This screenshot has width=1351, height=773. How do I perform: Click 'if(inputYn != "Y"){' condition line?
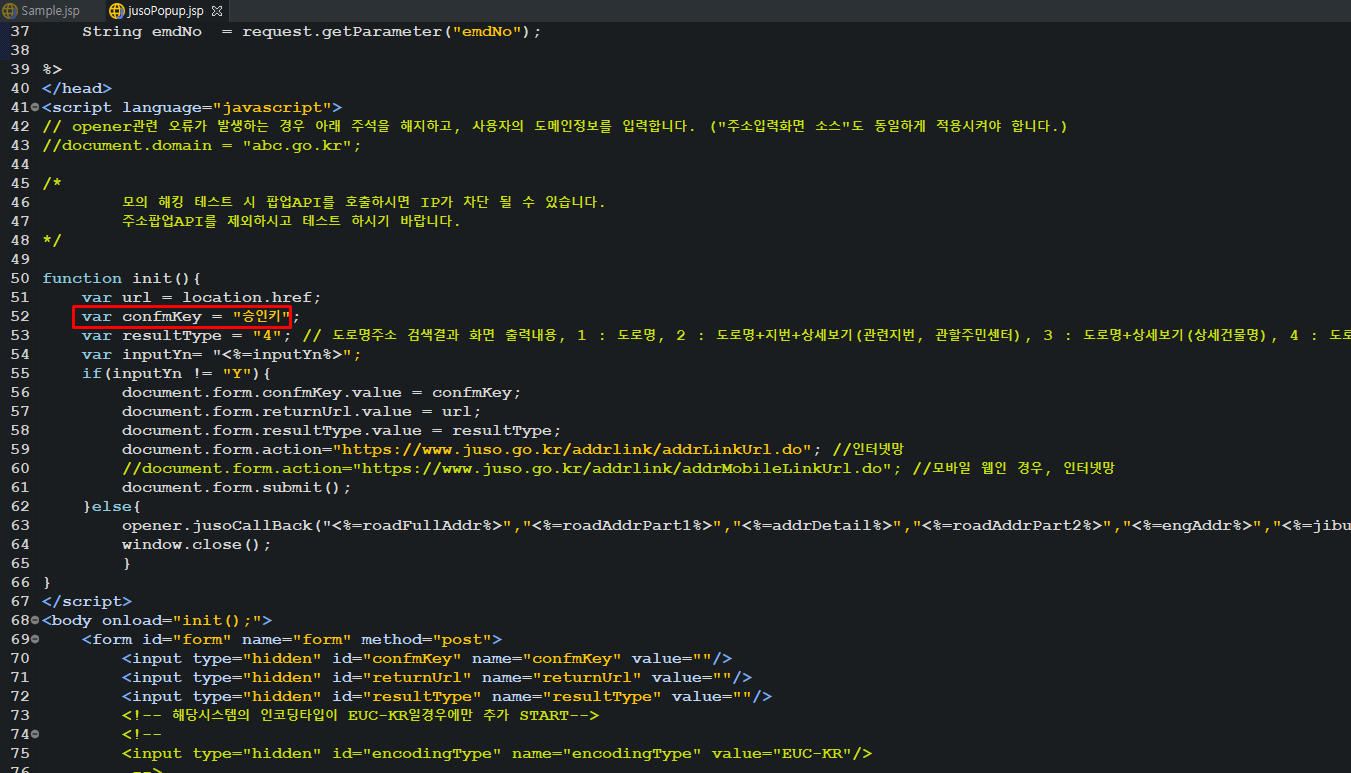coord(177,373)
